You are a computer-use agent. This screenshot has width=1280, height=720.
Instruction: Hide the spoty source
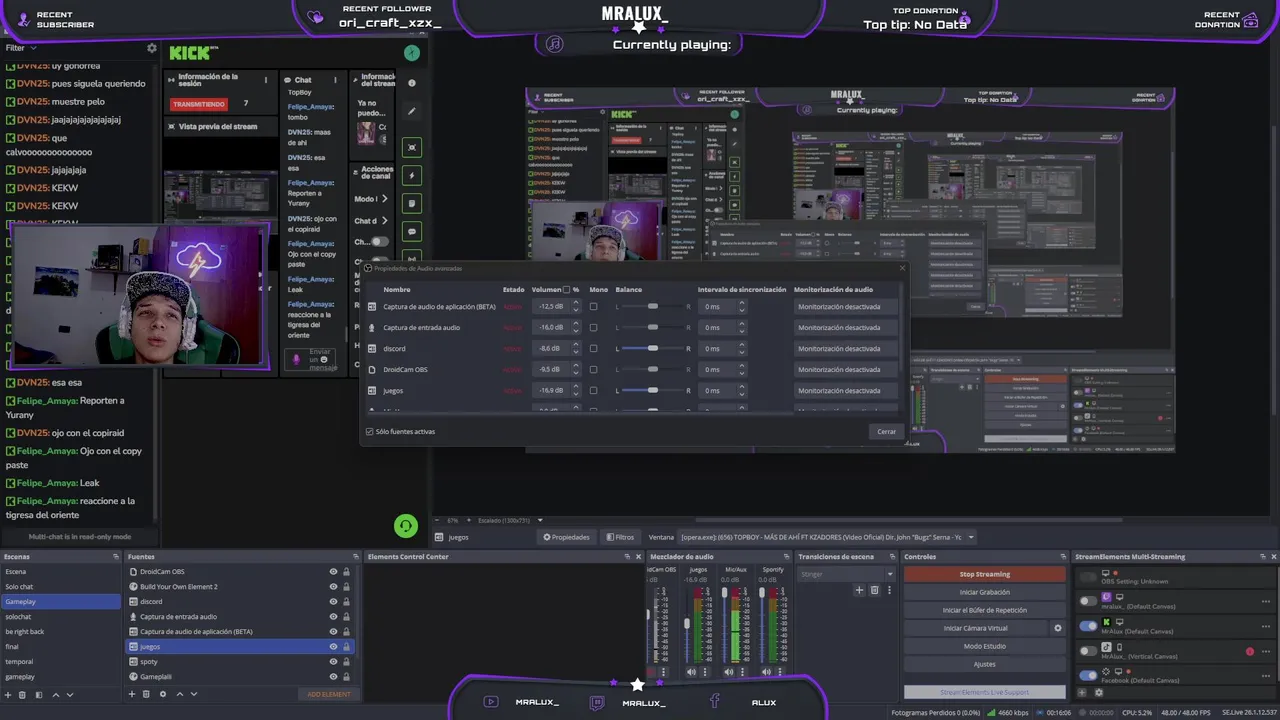click(333, 662)
